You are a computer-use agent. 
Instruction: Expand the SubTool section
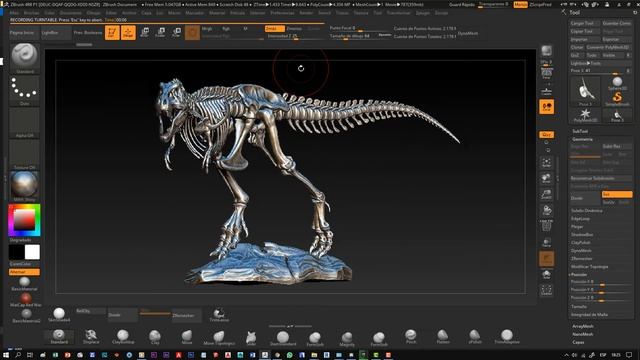(x=580, y=131)
